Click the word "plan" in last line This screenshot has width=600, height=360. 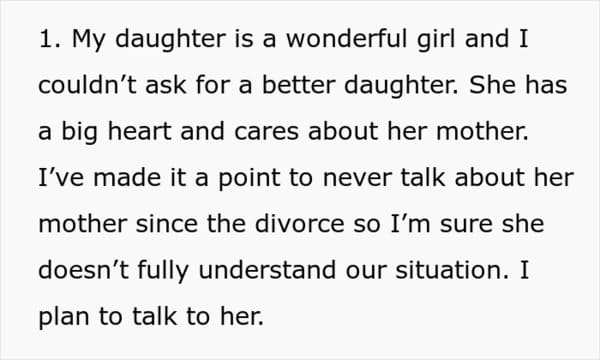[64, 318]
